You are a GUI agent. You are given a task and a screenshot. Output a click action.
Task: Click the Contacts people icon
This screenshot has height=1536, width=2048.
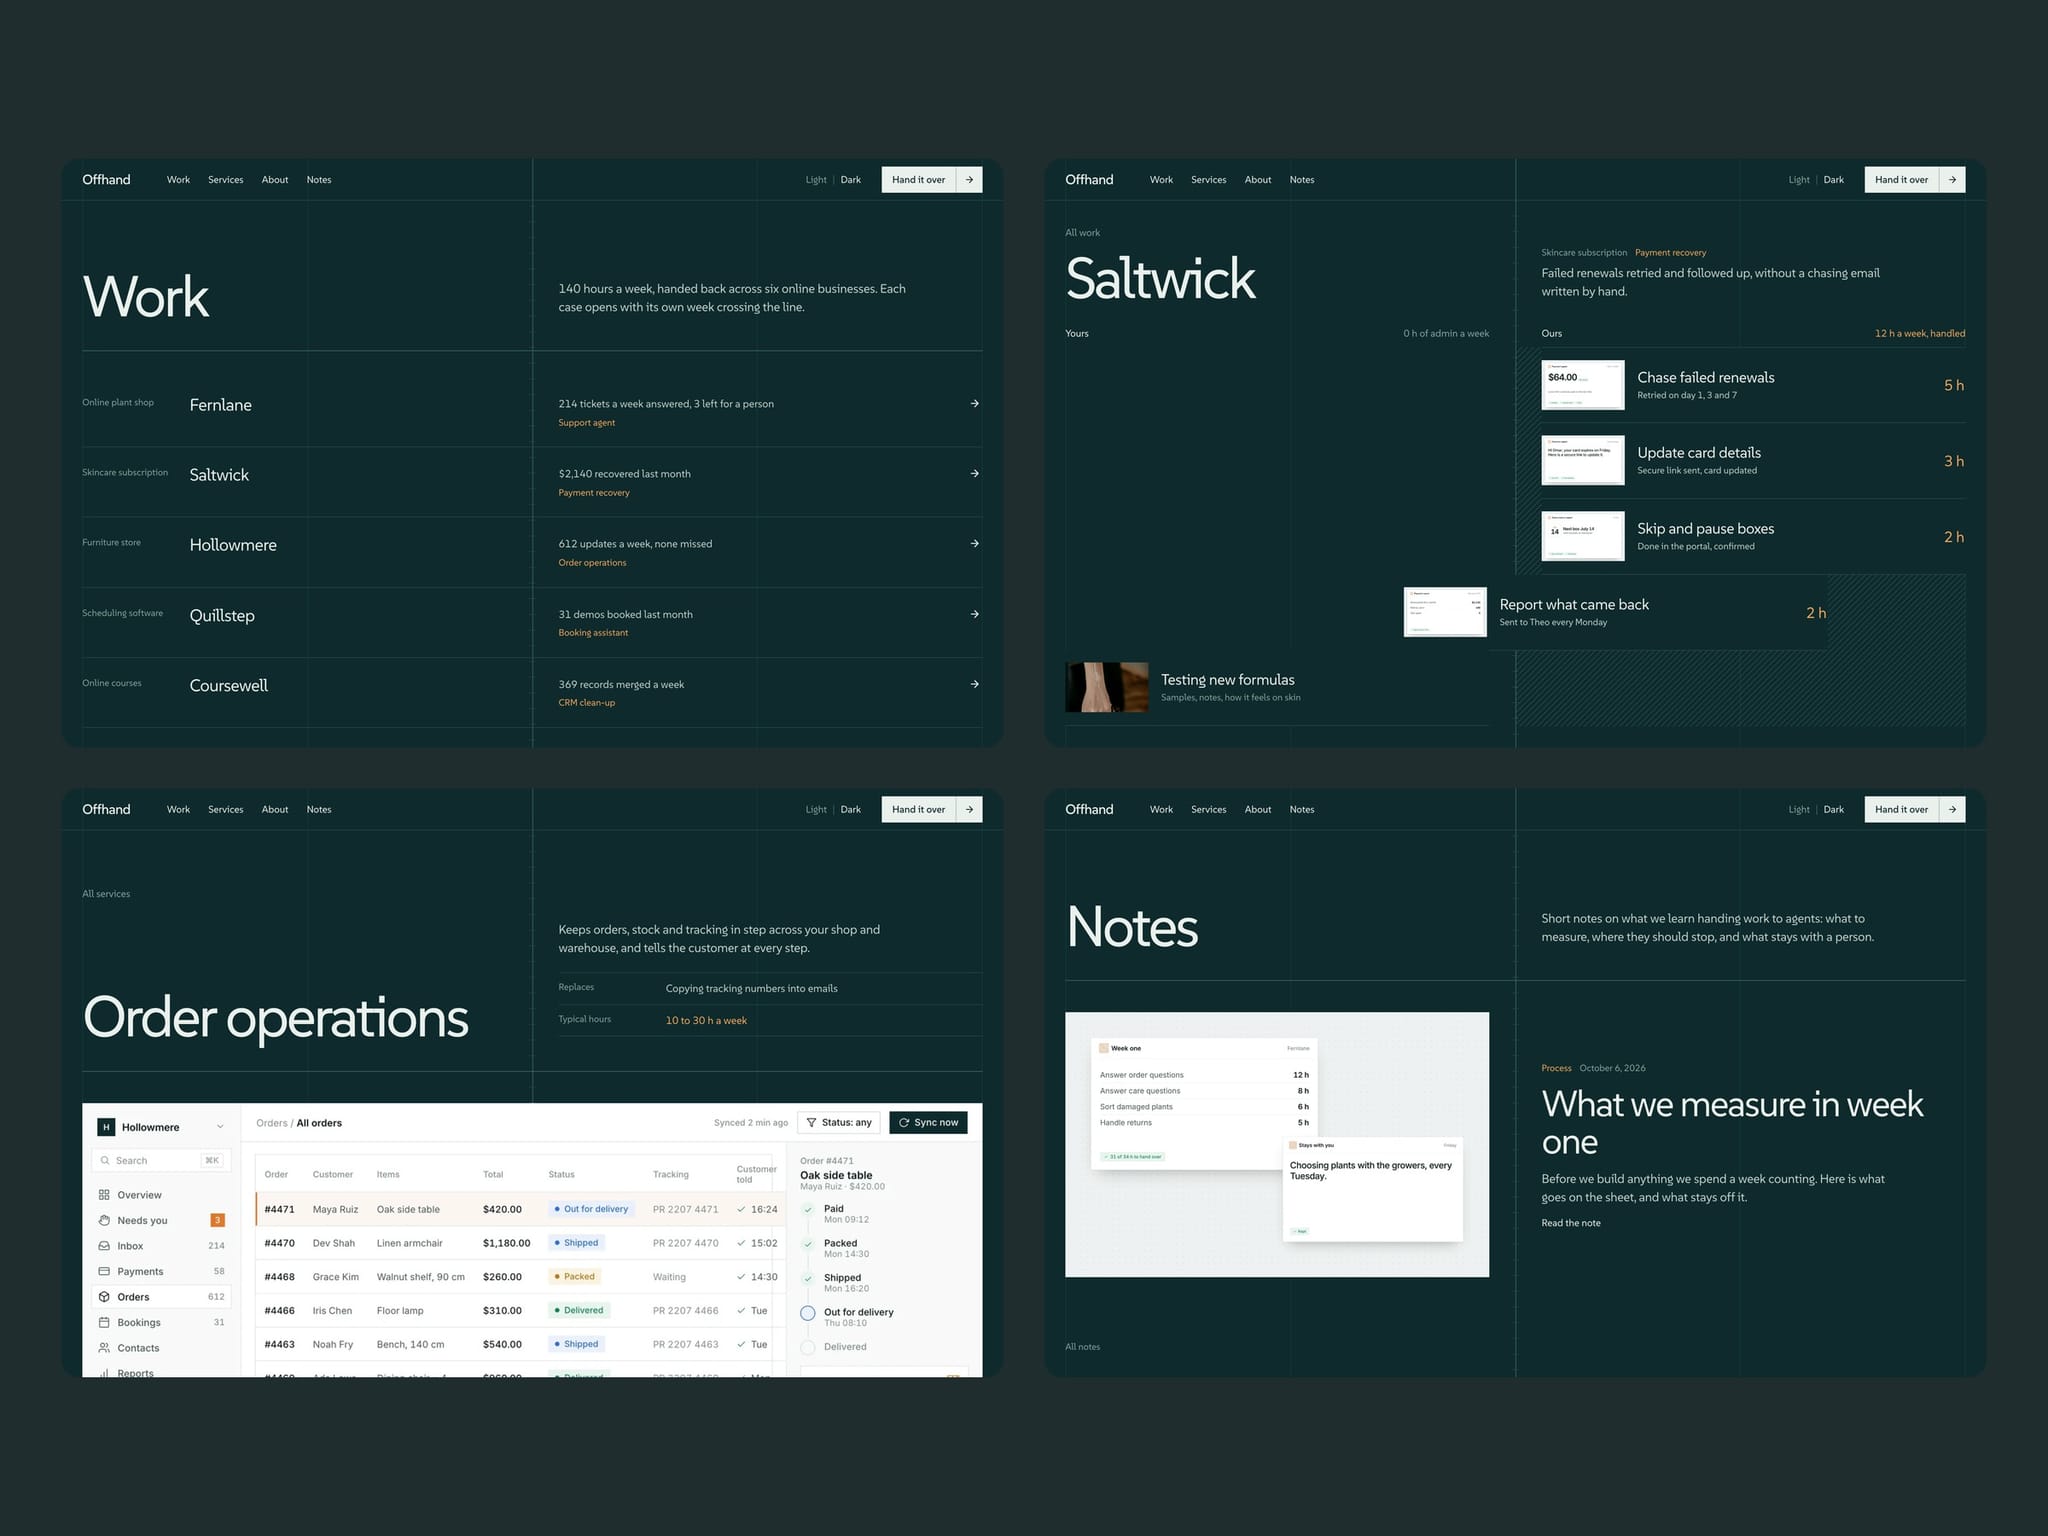click(x=104, y=1348)
